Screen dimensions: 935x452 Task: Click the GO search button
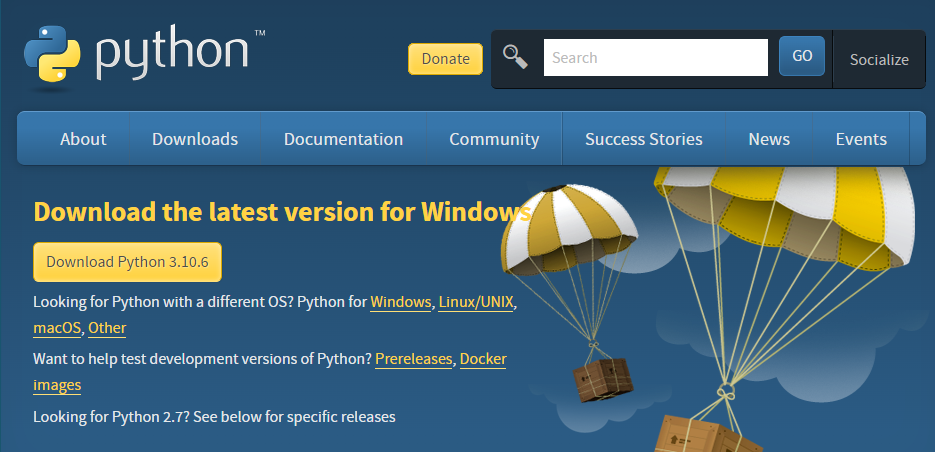point(802,56)
